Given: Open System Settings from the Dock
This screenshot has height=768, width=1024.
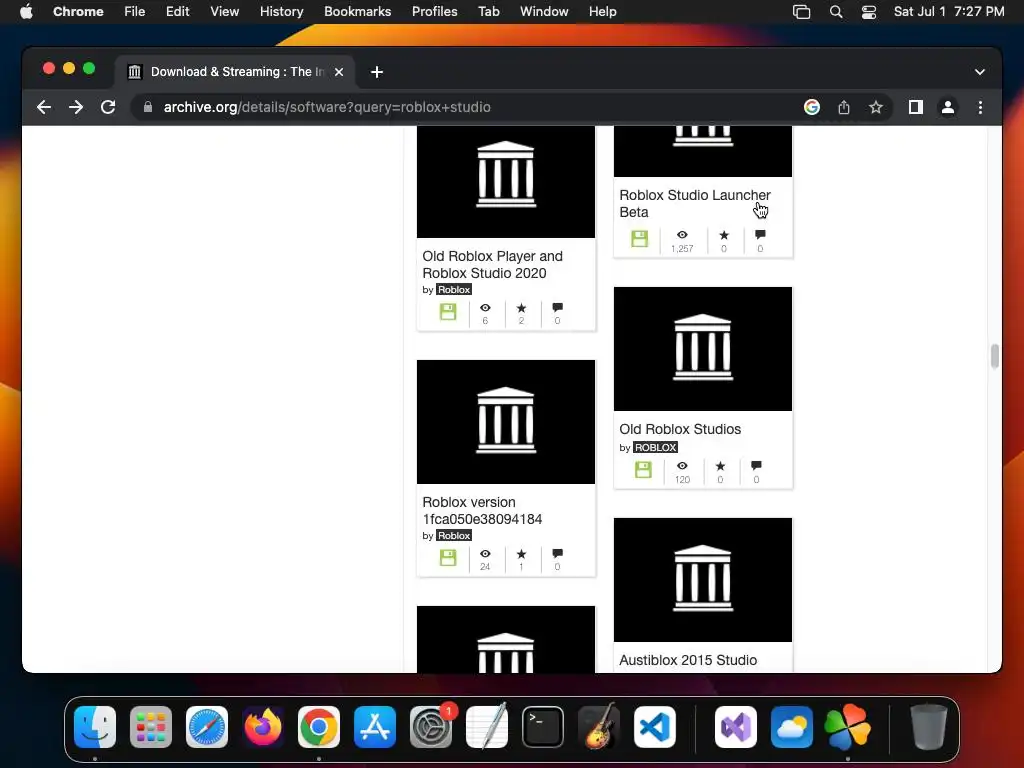Looking at the screenshot, I should tap(431, 726).
